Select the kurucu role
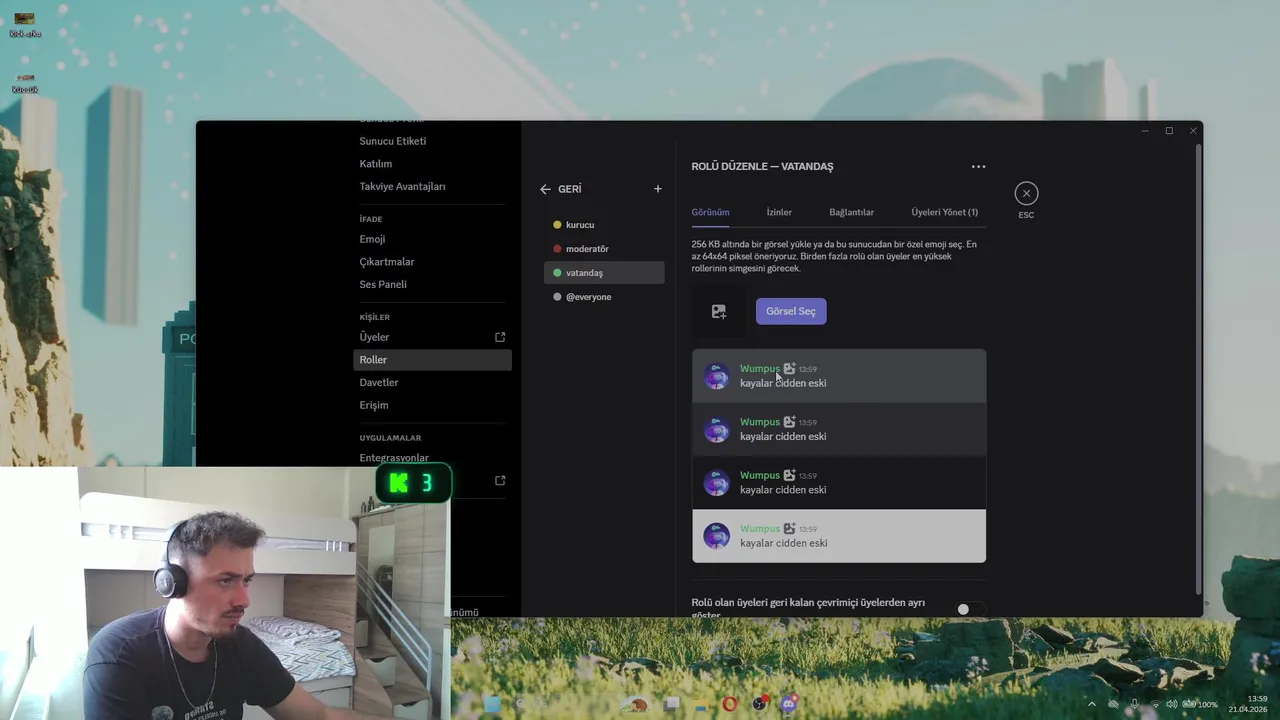 pos(604,225)
